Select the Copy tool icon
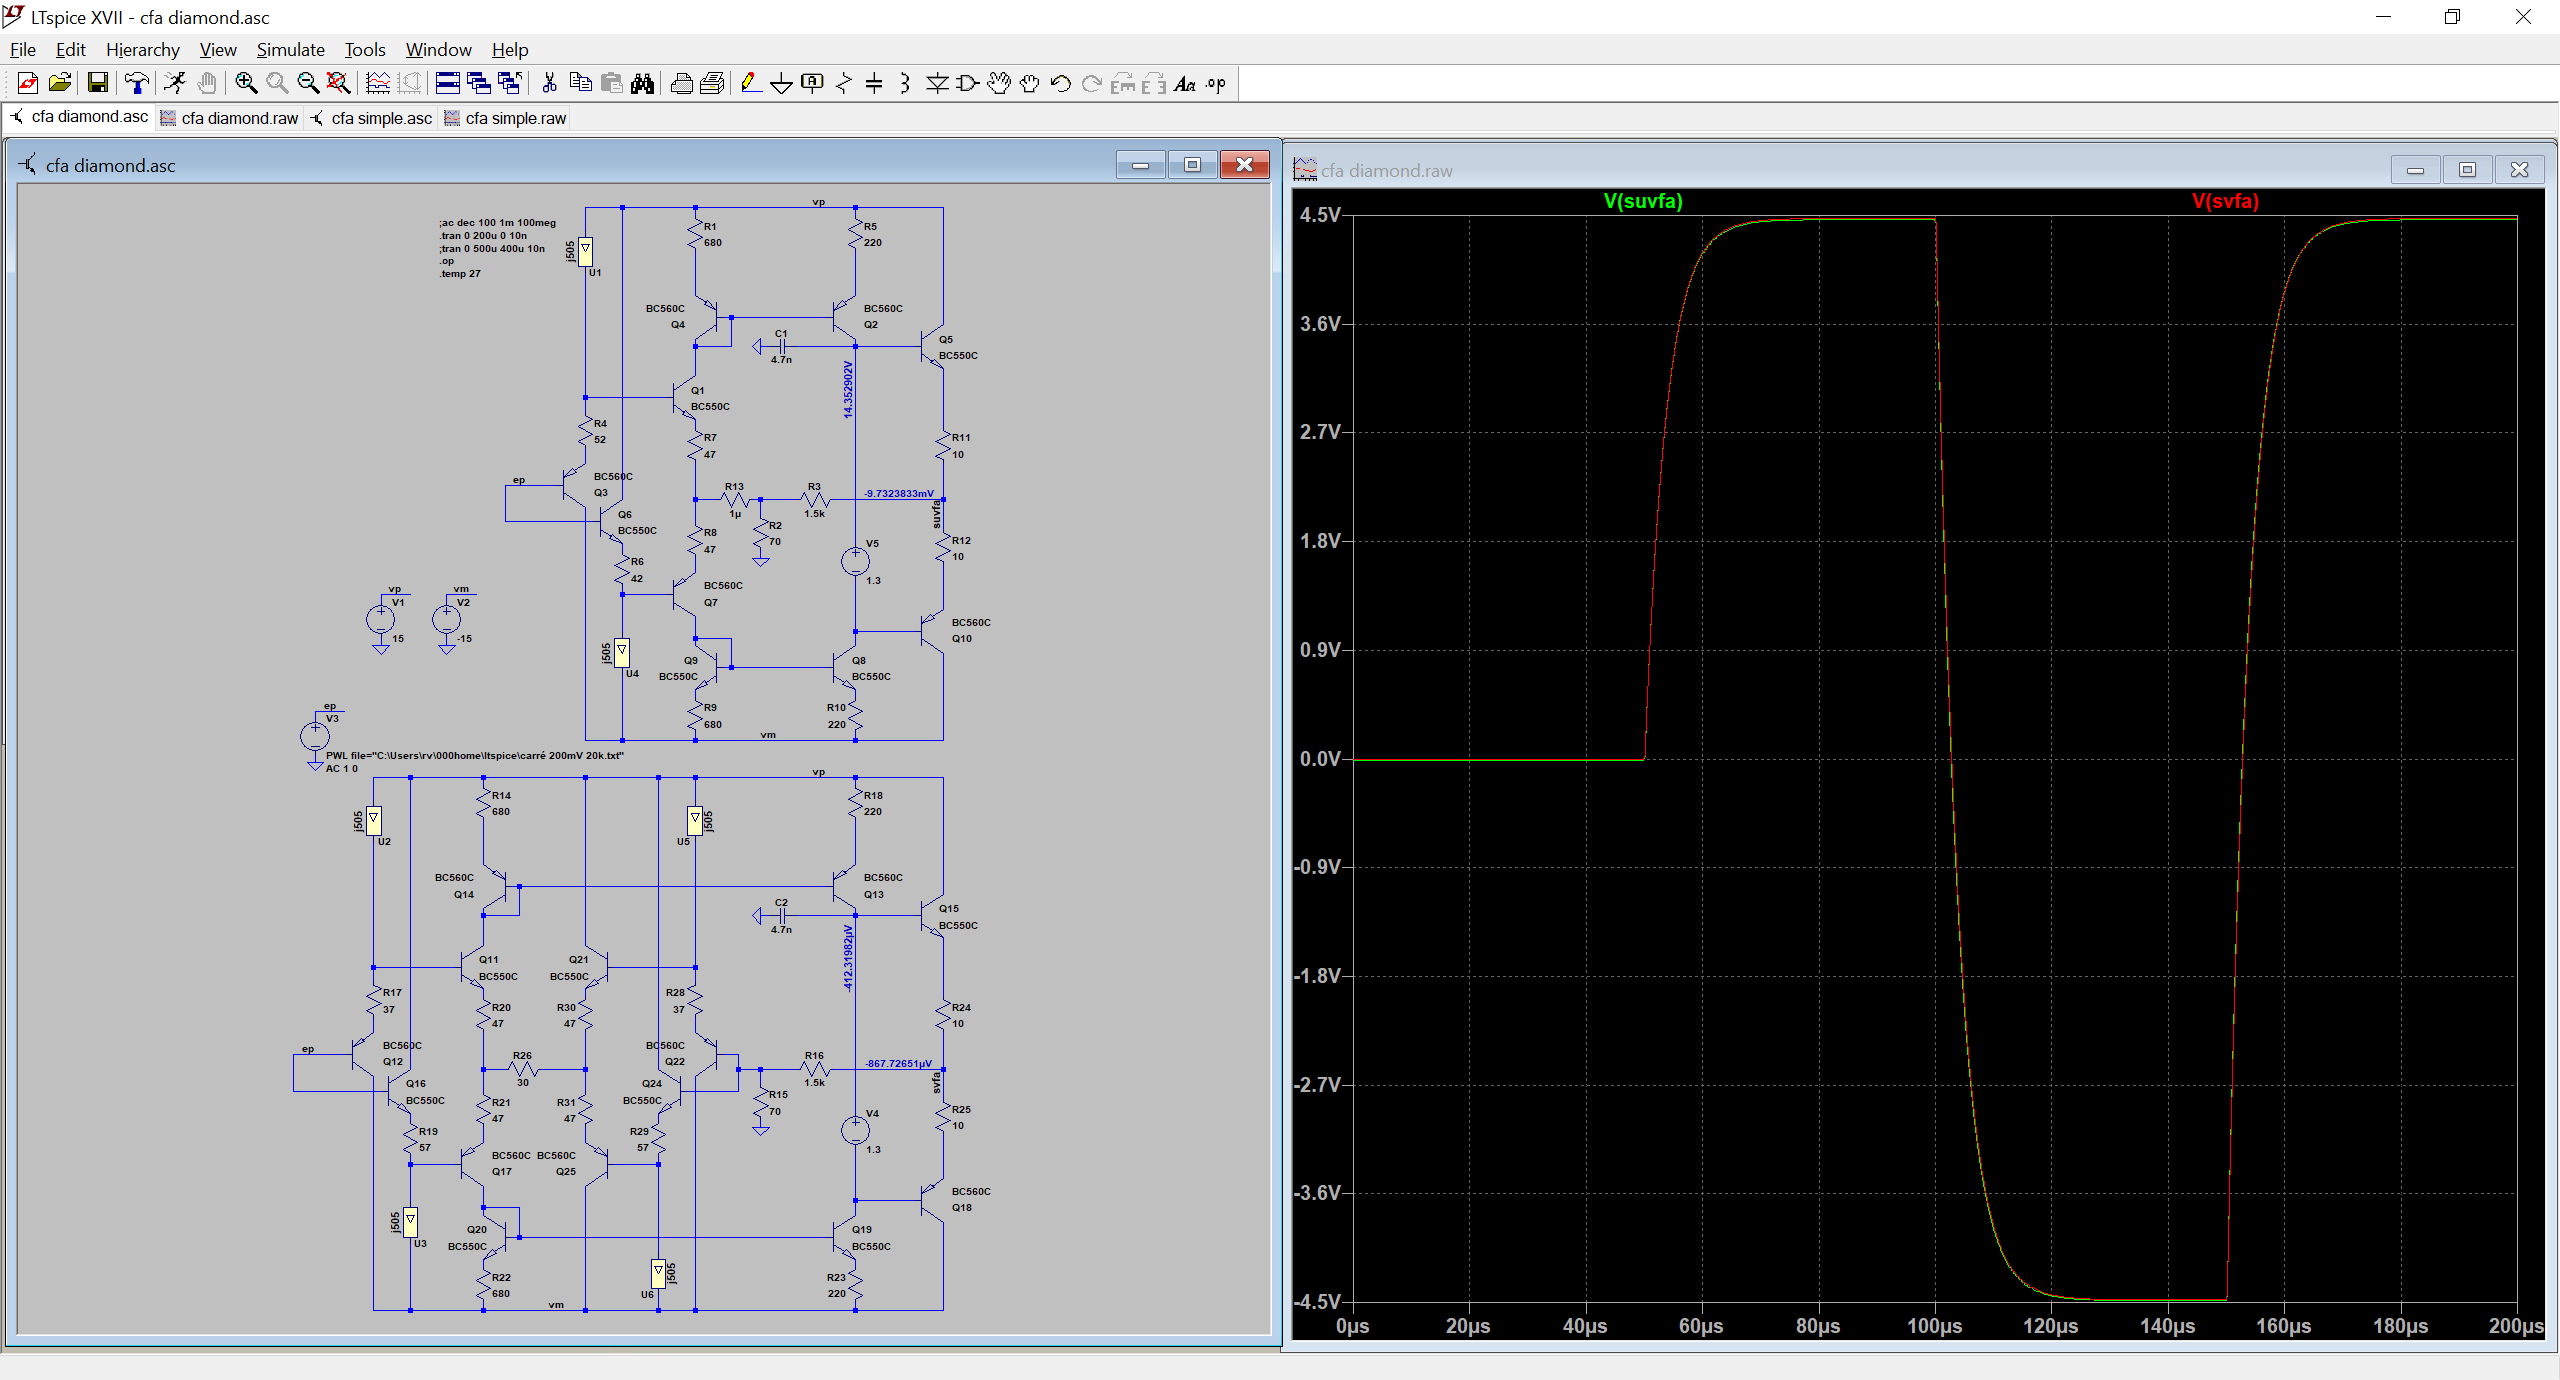 [580, 84]
